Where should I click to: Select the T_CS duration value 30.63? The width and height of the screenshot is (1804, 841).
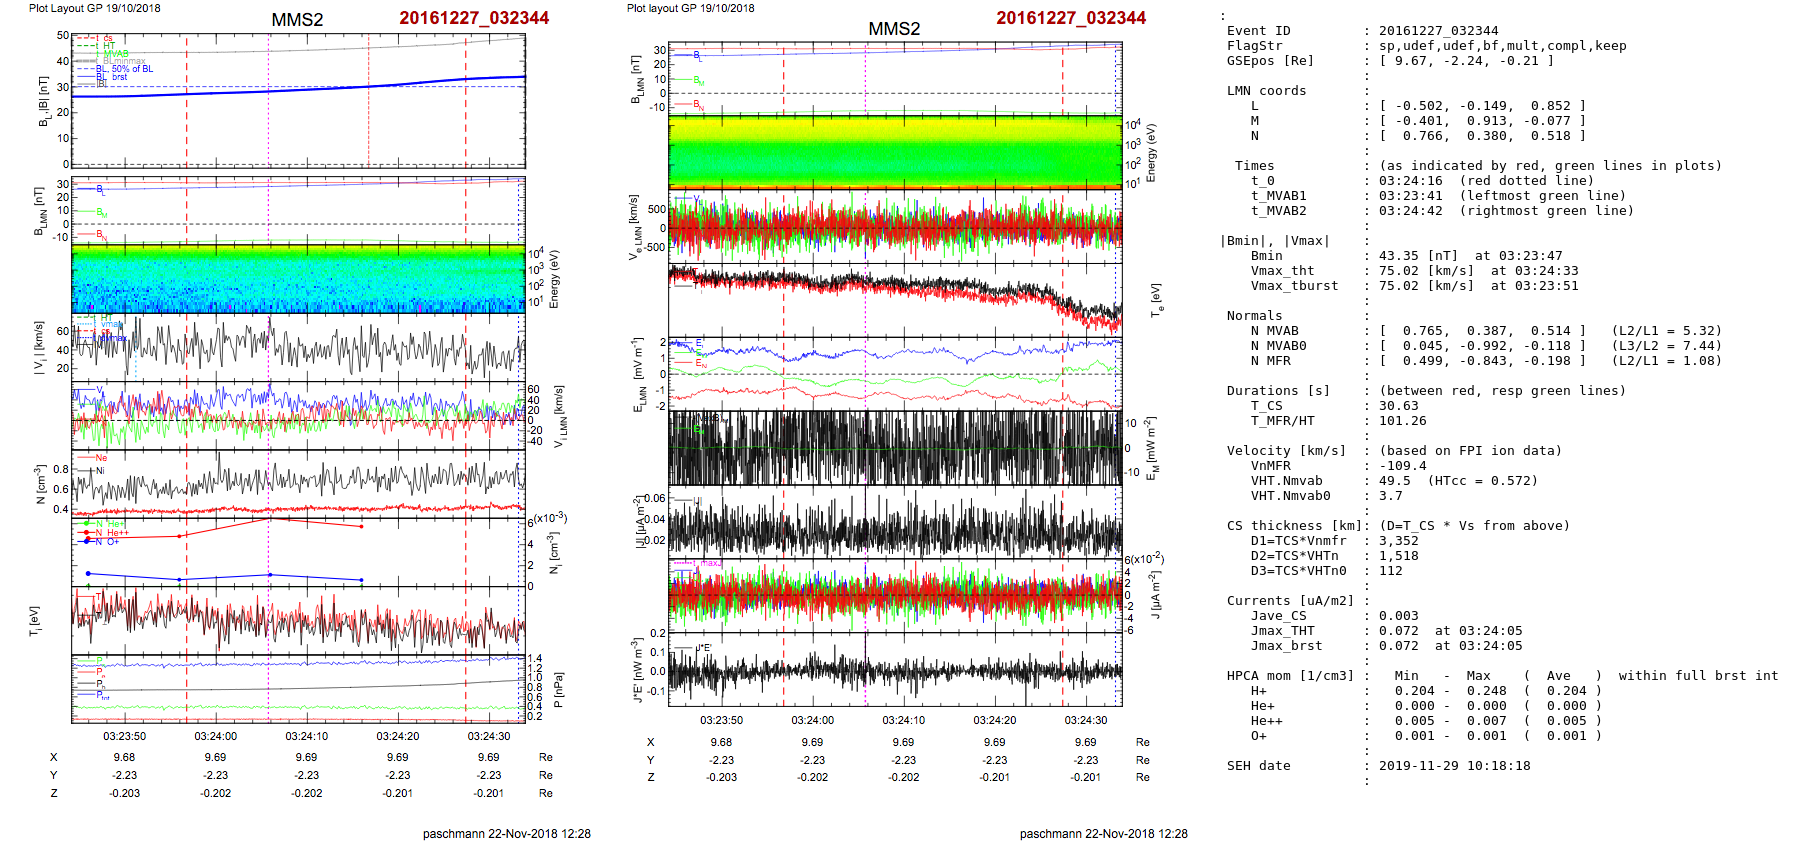[1398, 406]
